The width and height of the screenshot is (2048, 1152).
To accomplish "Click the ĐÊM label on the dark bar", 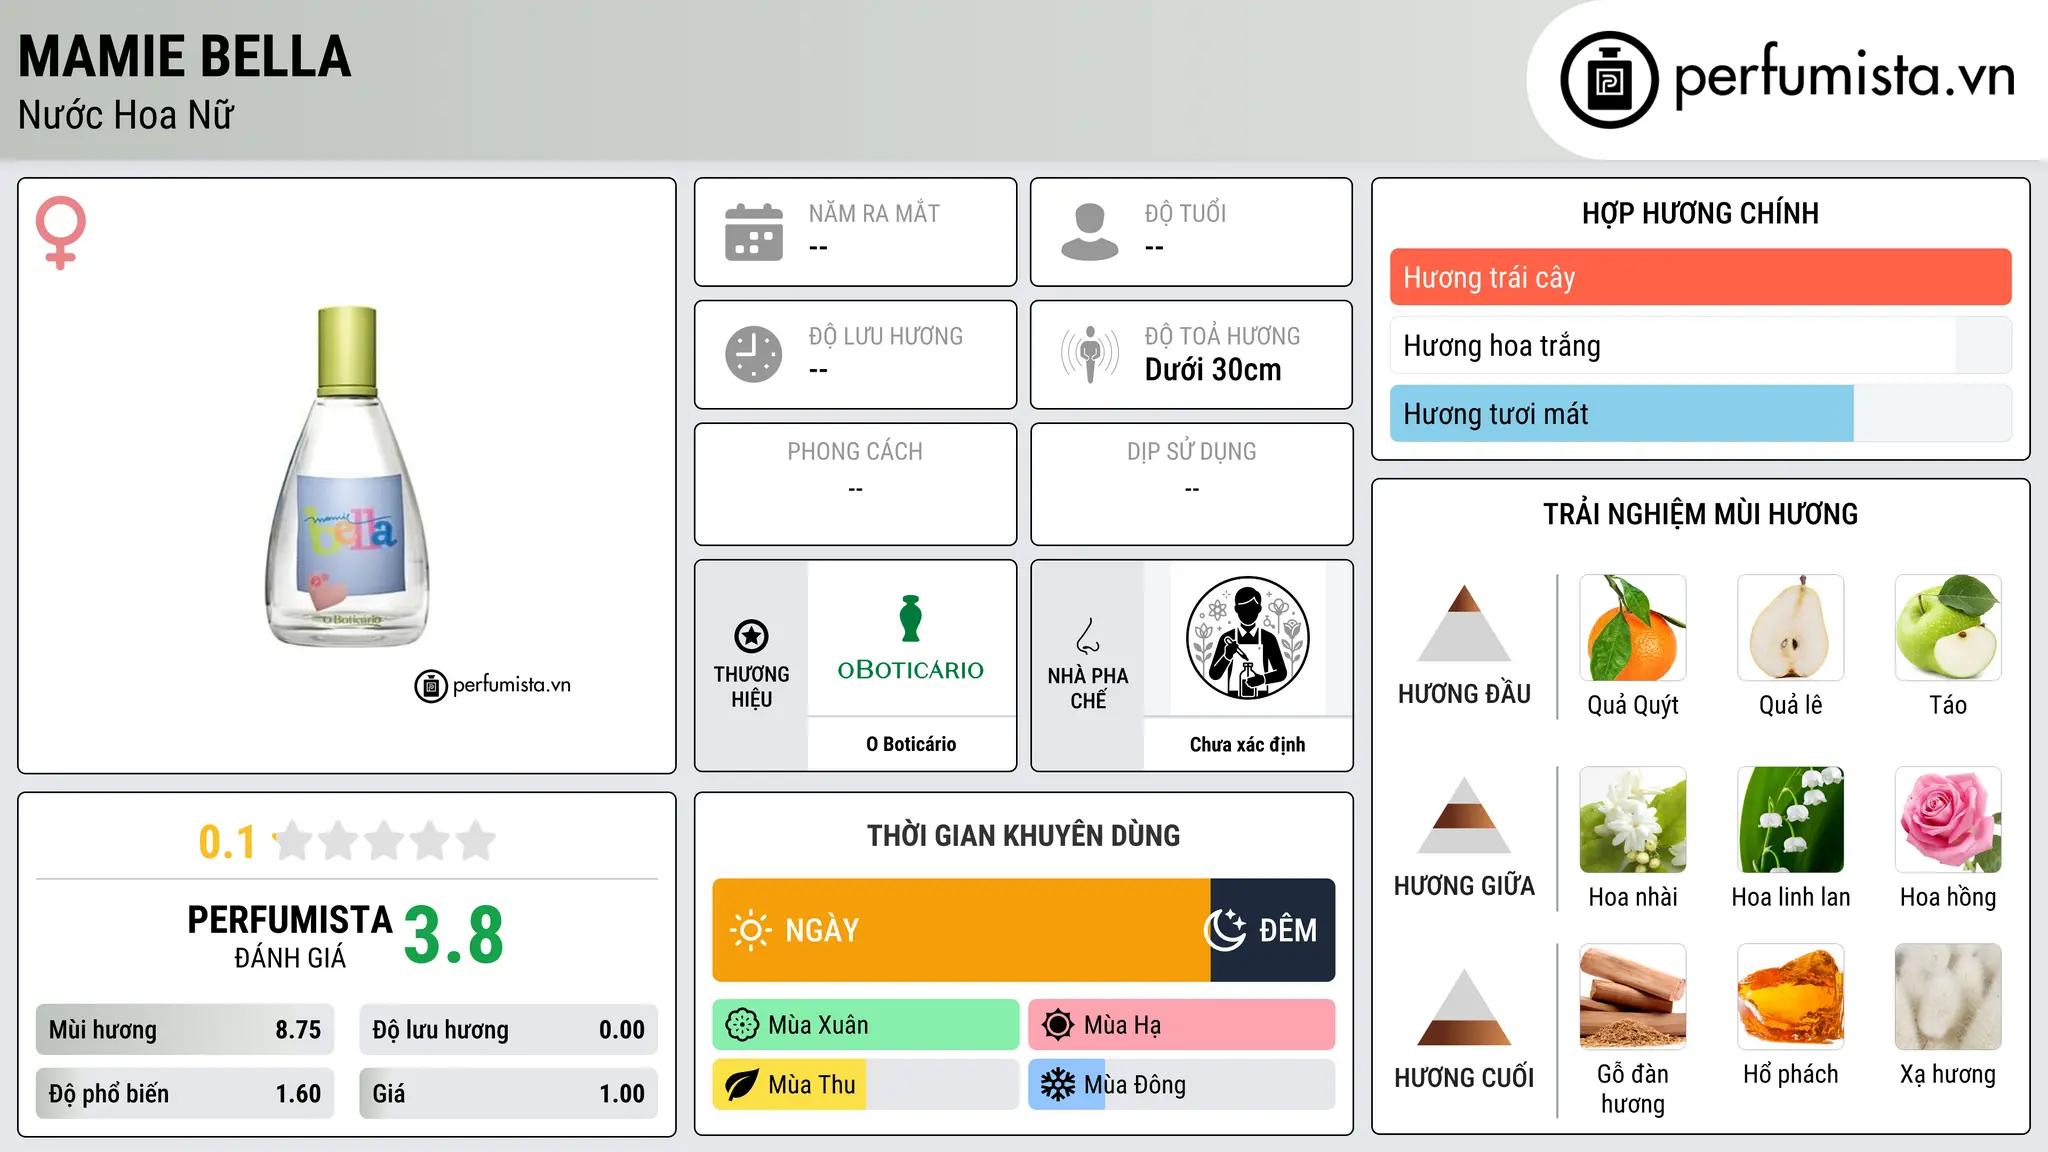I will 1288,930.
